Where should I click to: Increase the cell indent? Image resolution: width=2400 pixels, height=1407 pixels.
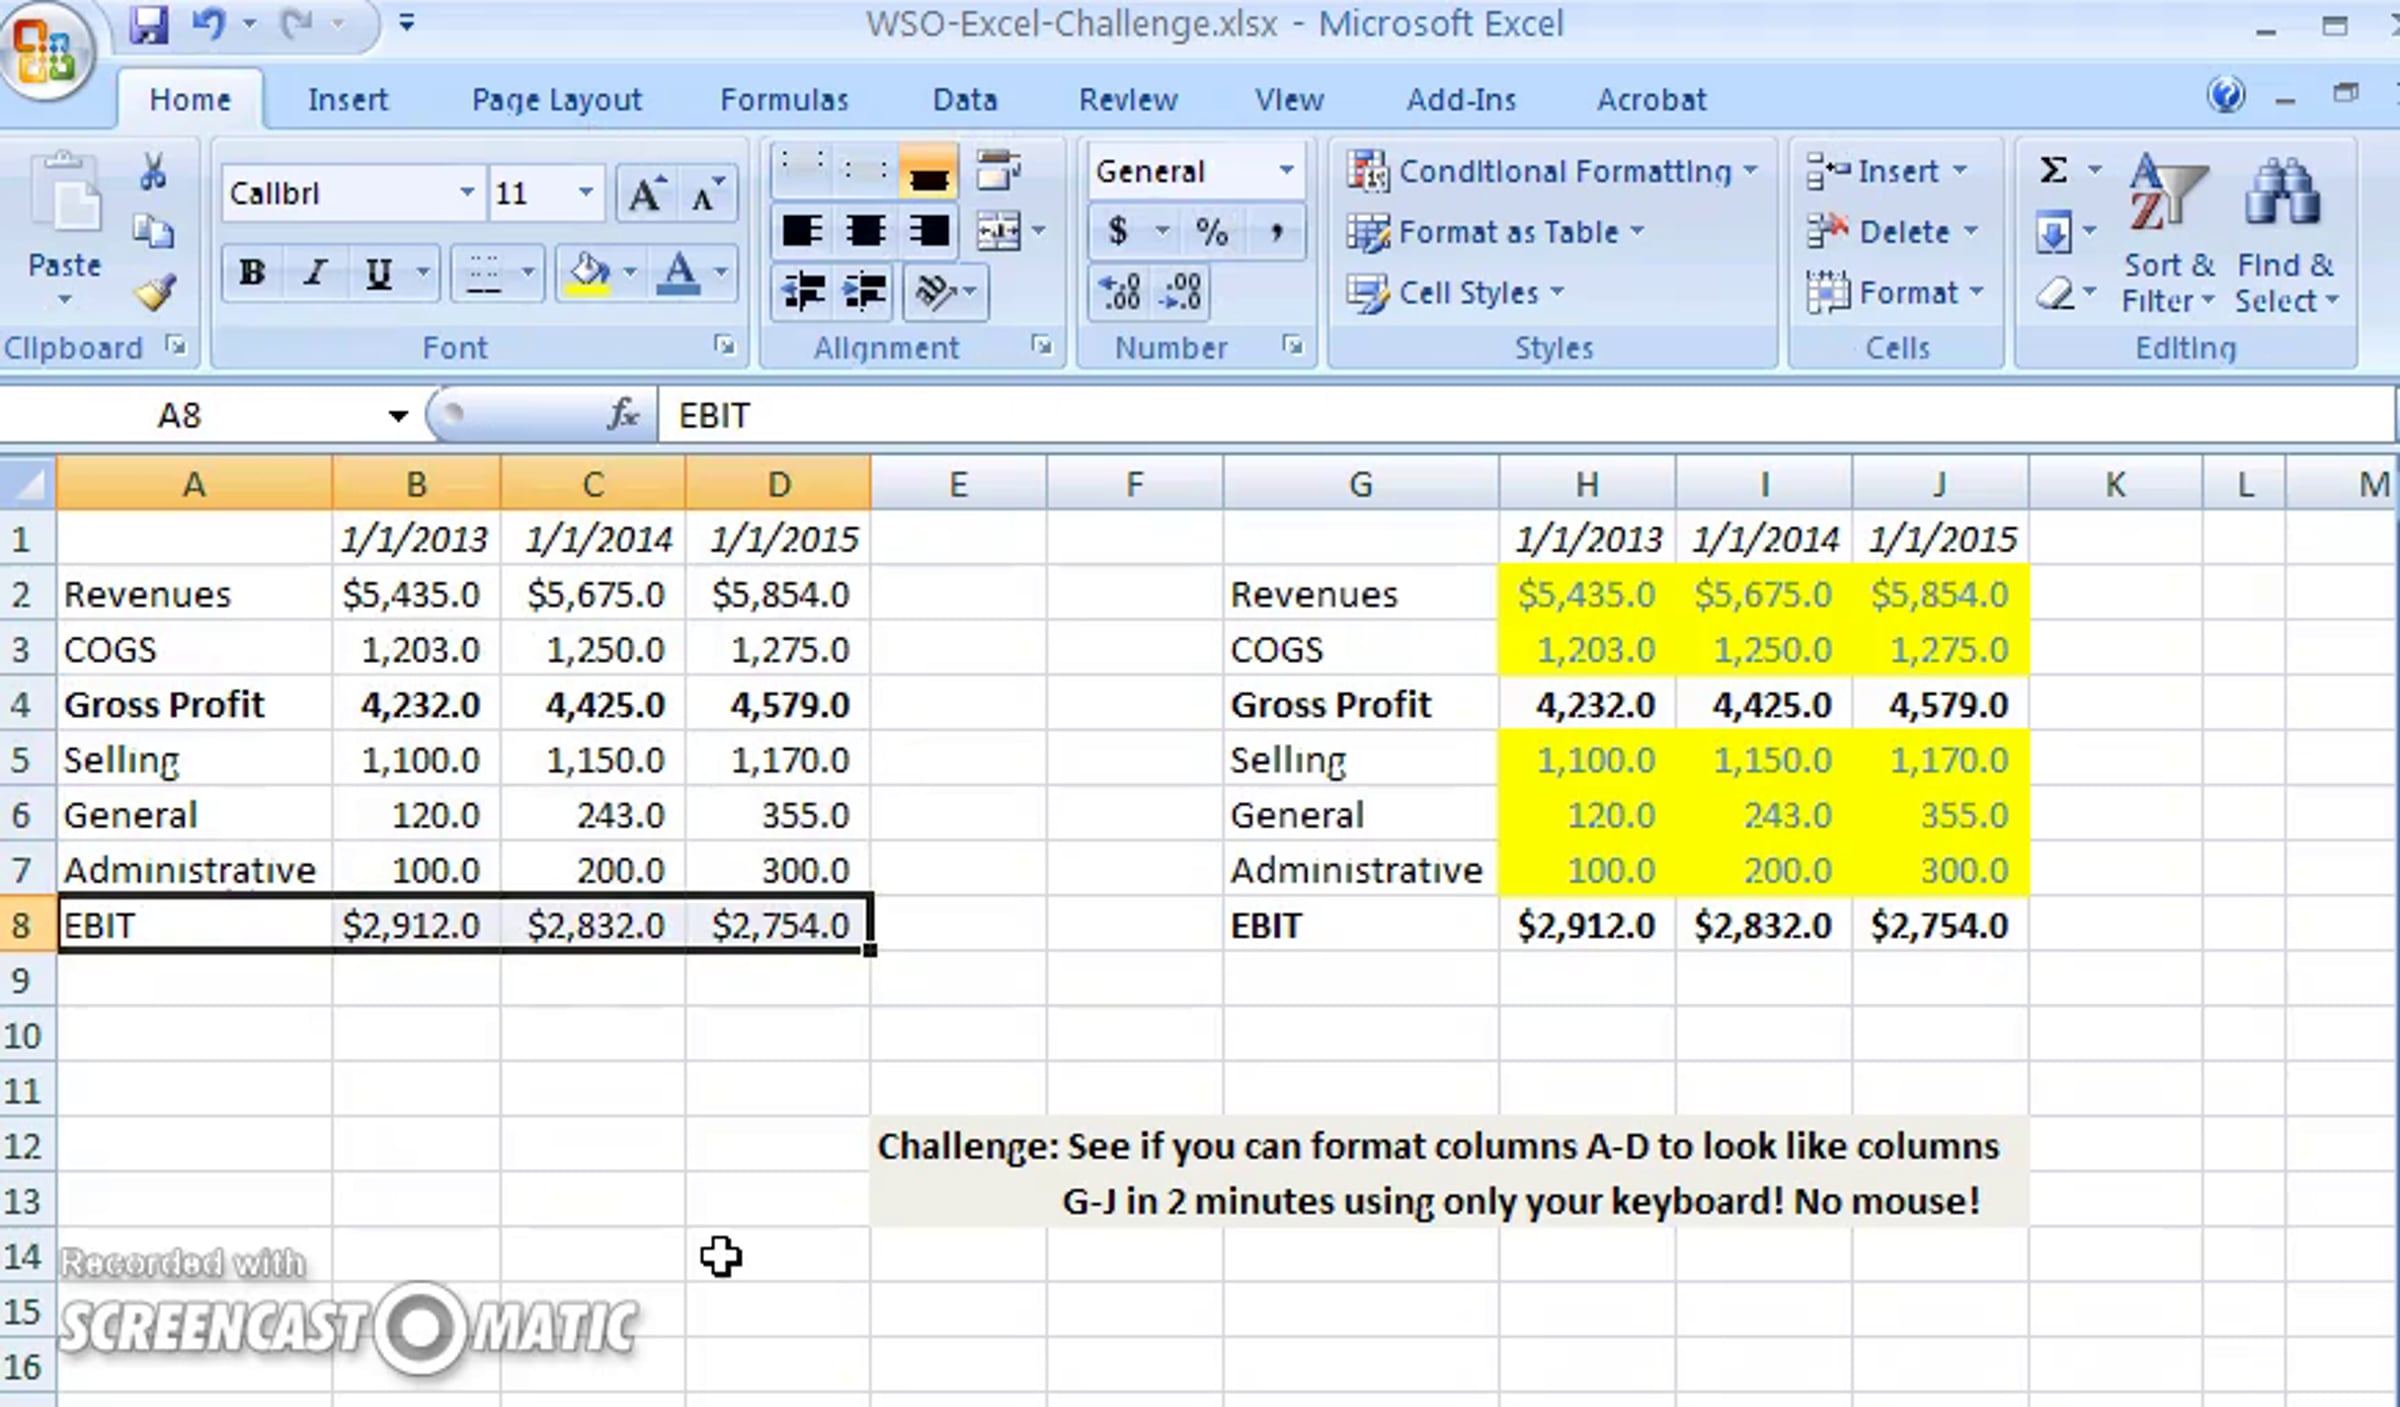pos(865,292)
